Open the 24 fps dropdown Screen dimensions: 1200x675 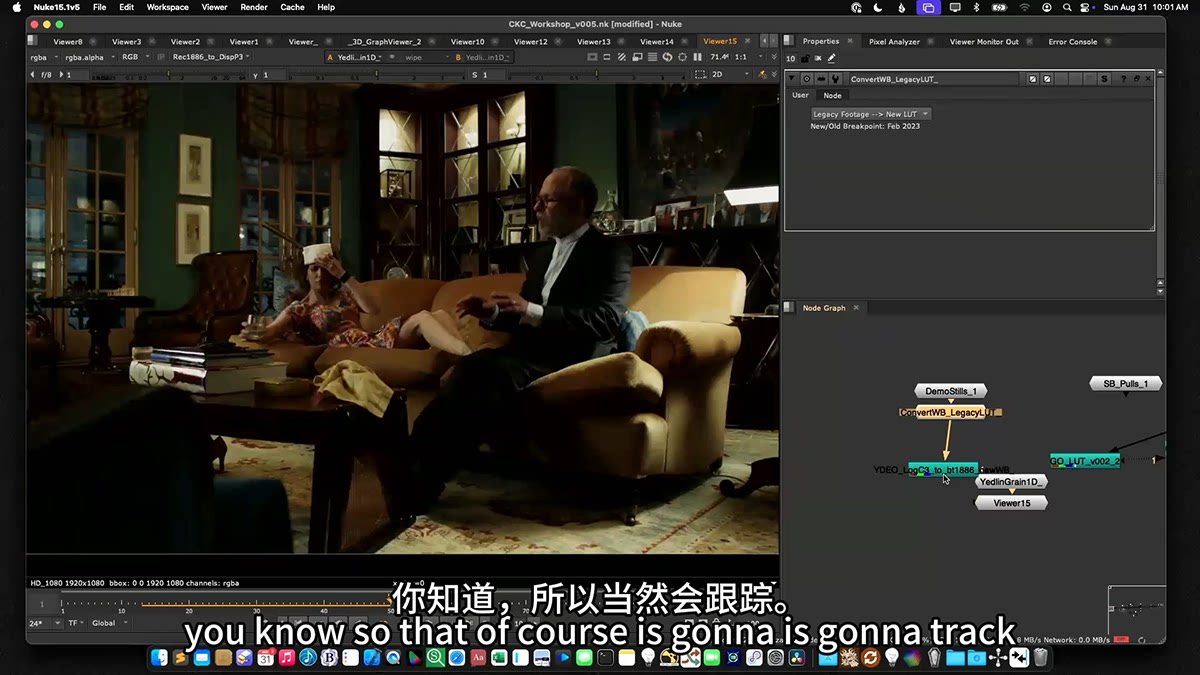coord(44,623)
